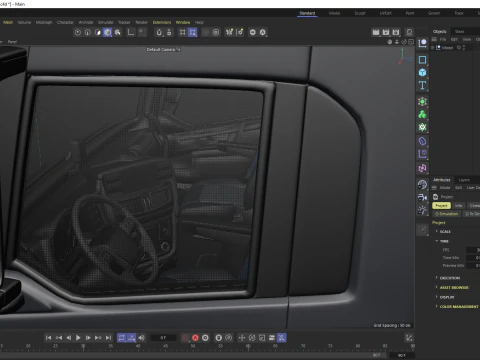Click Render to Picture Viewer icon
The height and width of the screenshot is (360, 480).
(x=386, y=32)
